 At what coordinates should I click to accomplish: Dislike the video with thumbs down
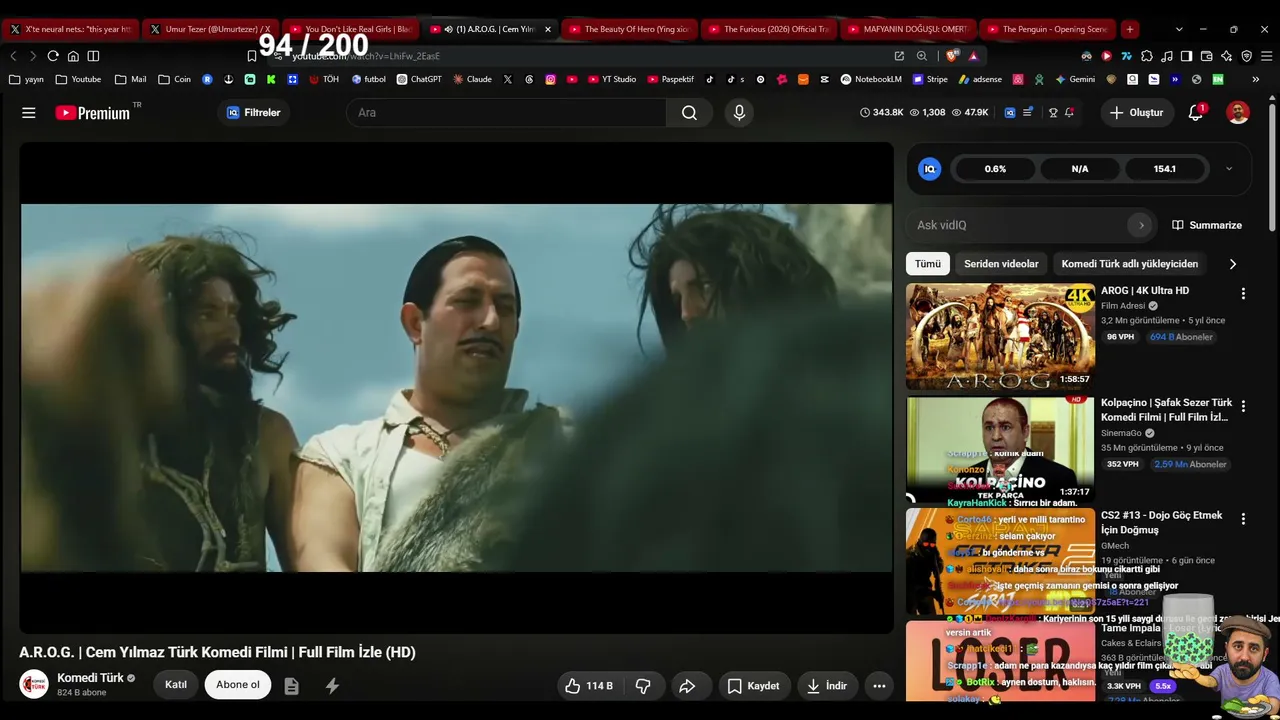coord(643,686)
